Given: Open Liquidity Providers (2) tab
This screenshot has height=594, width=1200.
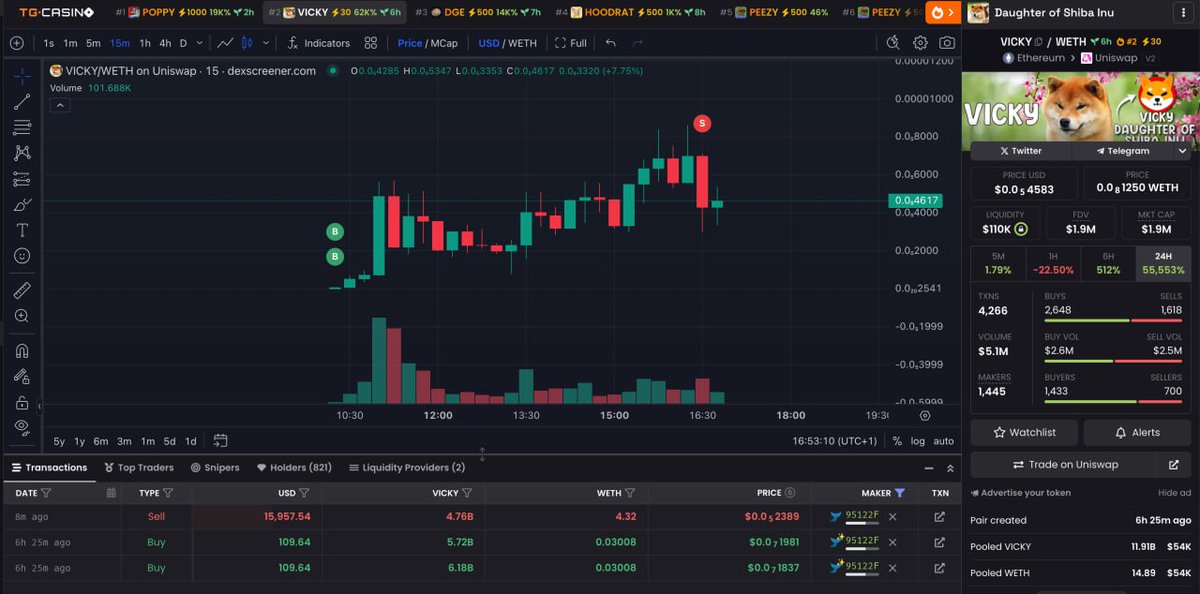Looking at the screenshot, I should 407,468.
